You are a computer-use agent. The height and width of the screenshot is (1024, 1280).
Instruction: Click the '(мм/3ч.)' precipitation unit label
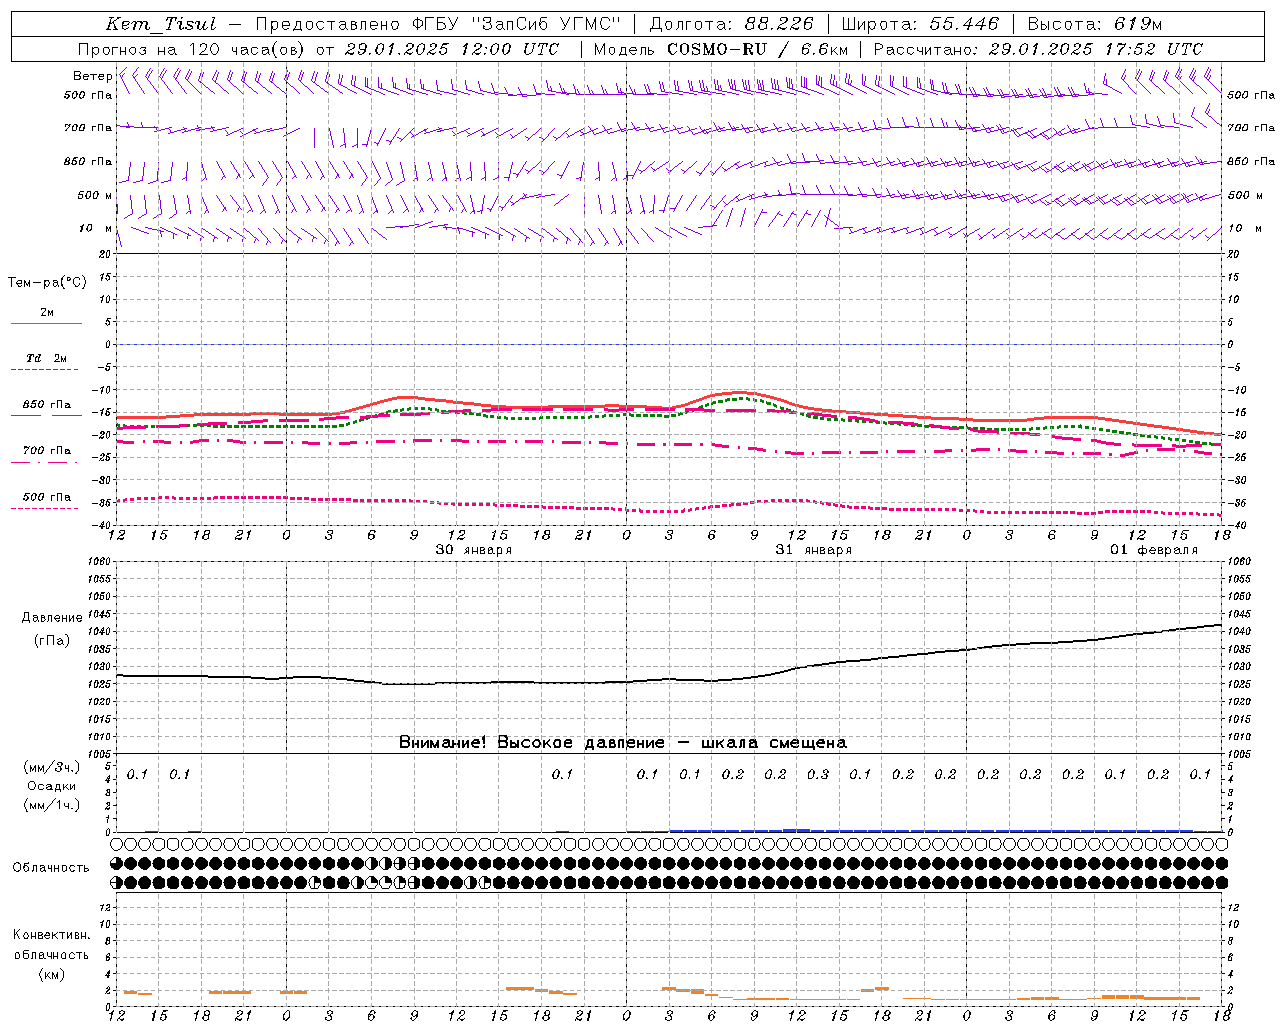tap(52, 767)
